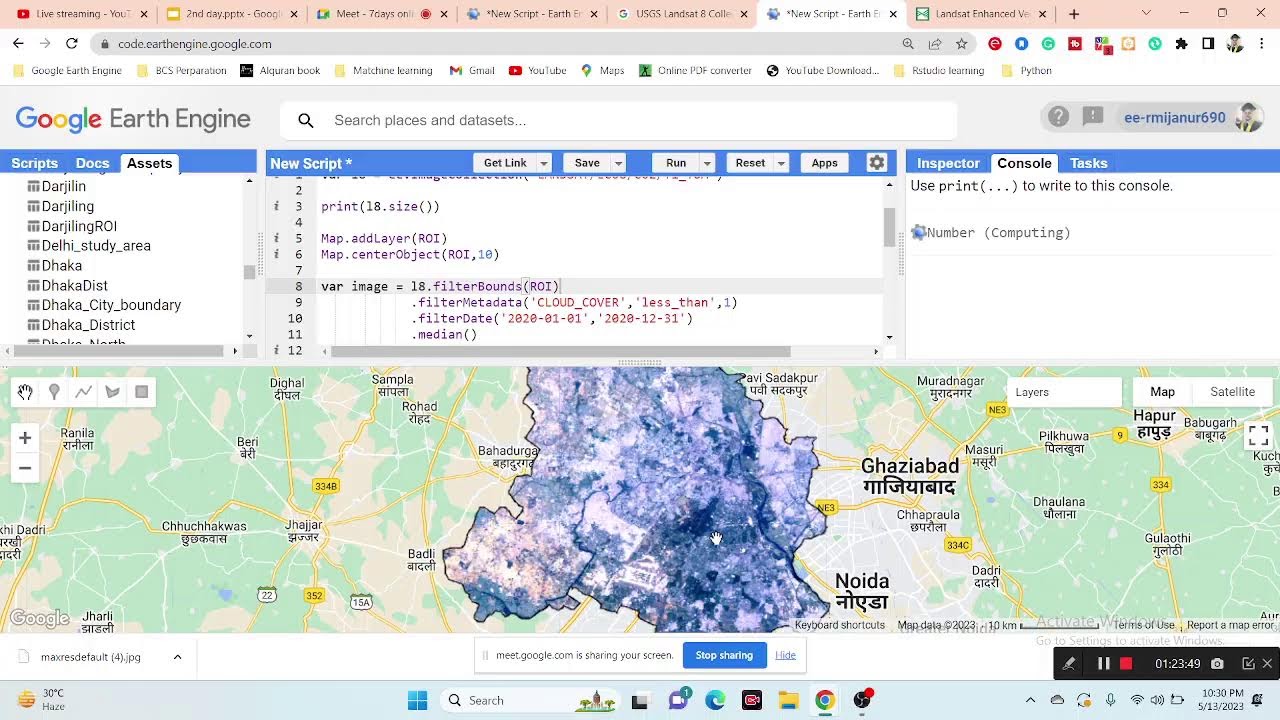The width and height of the screenshot is (1280, 720).
Task: Go back in browser history
Action: [x=18, y=44]
